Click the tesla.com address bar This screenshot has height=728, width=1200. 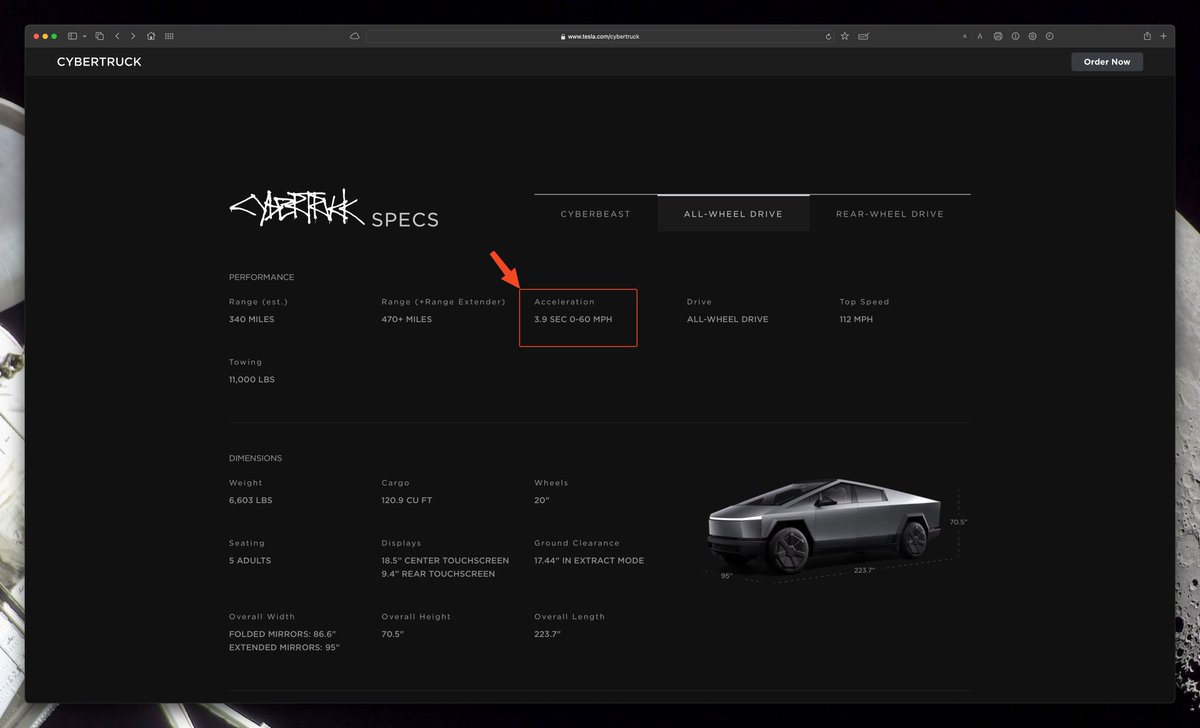coord(601,36)
